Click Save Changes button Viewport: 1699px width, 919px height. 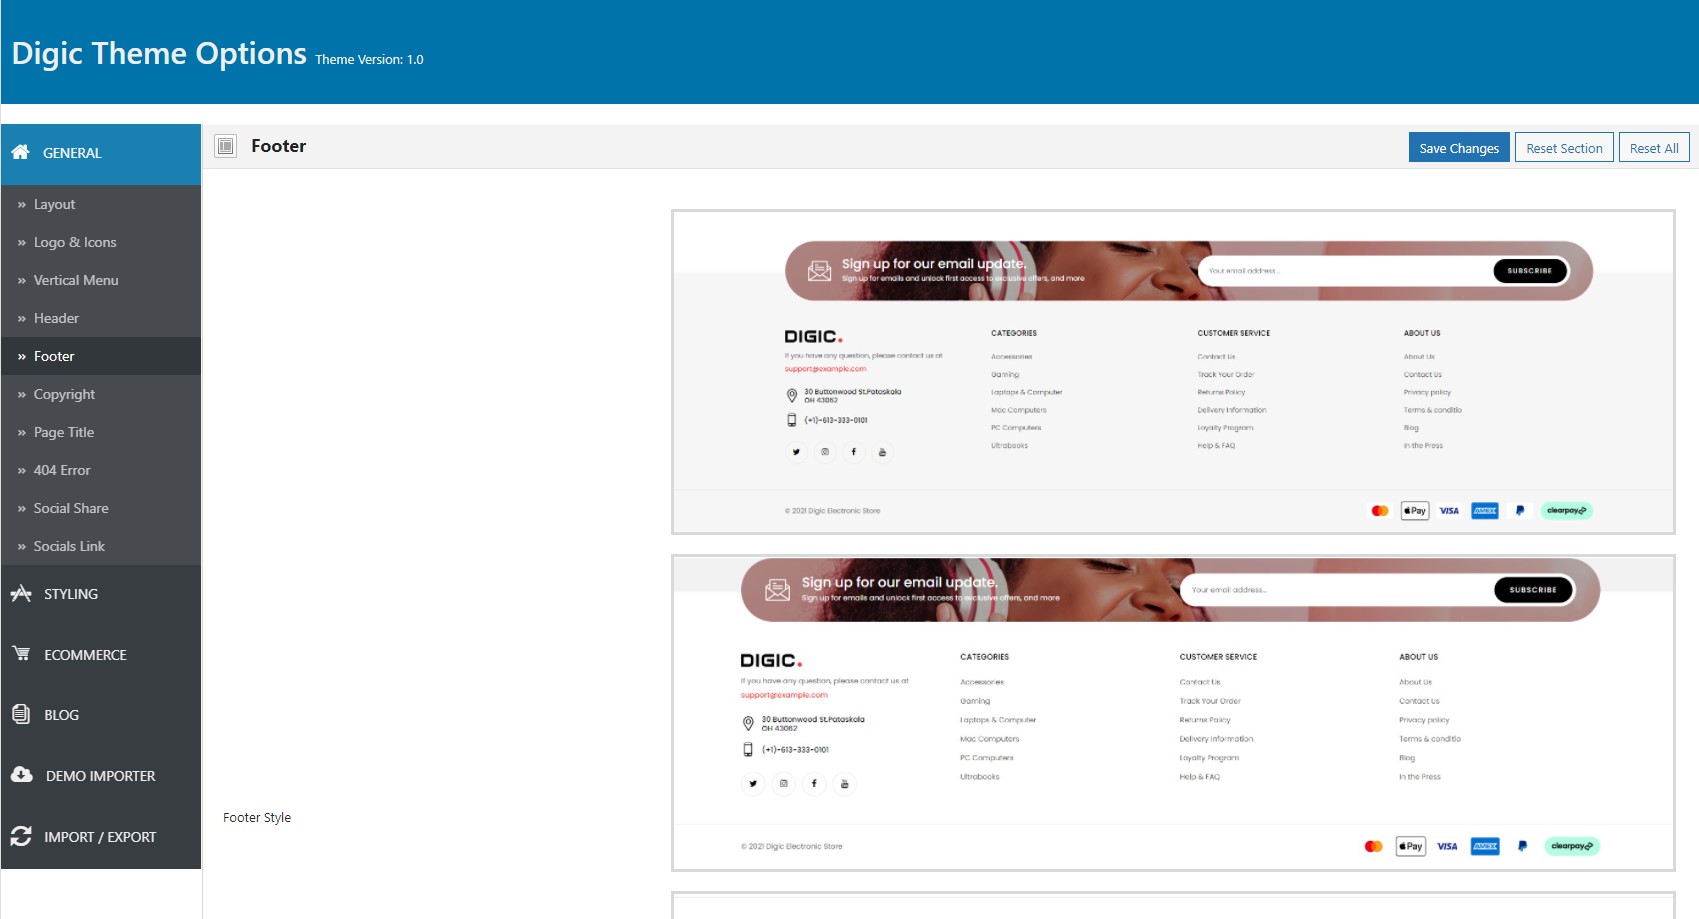(1459, 147)
